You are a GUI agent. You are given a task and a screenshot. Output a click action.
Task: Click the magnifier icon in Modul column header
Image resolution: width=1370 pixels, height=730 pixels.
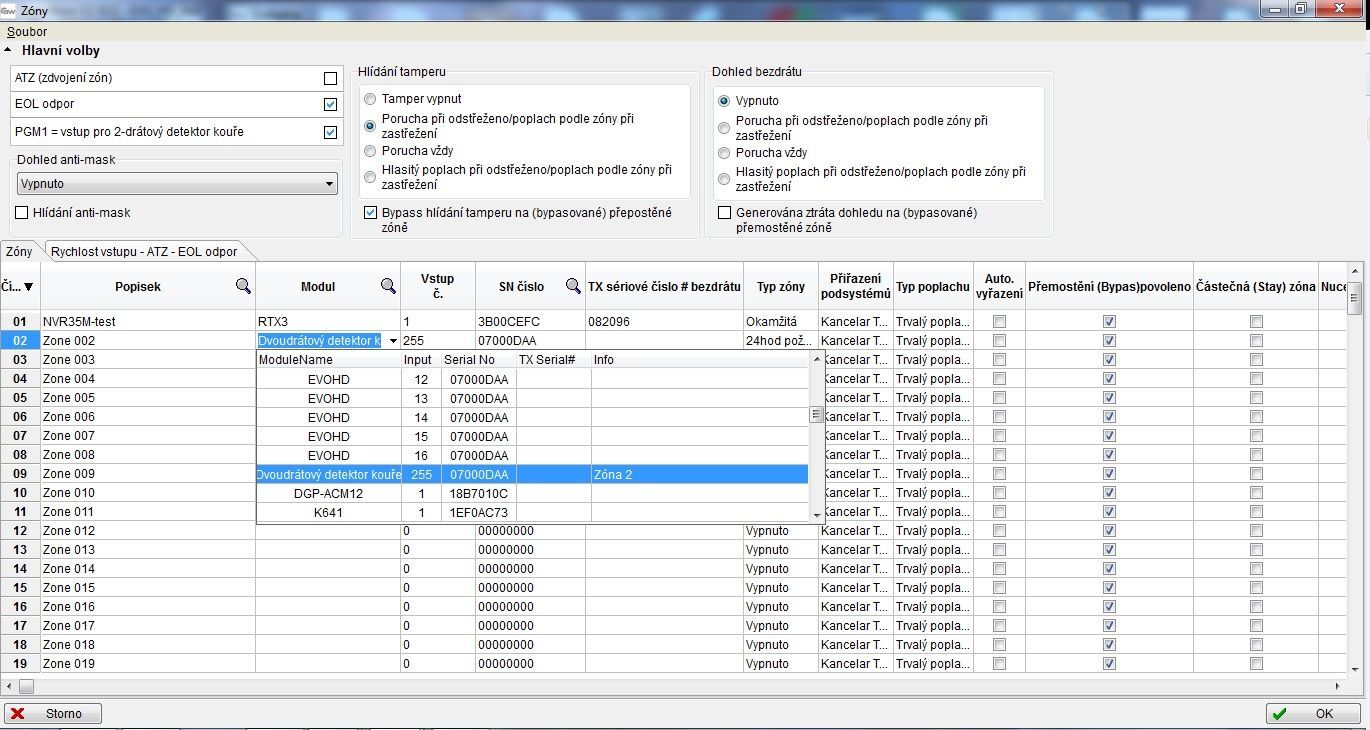coord(388,286)
